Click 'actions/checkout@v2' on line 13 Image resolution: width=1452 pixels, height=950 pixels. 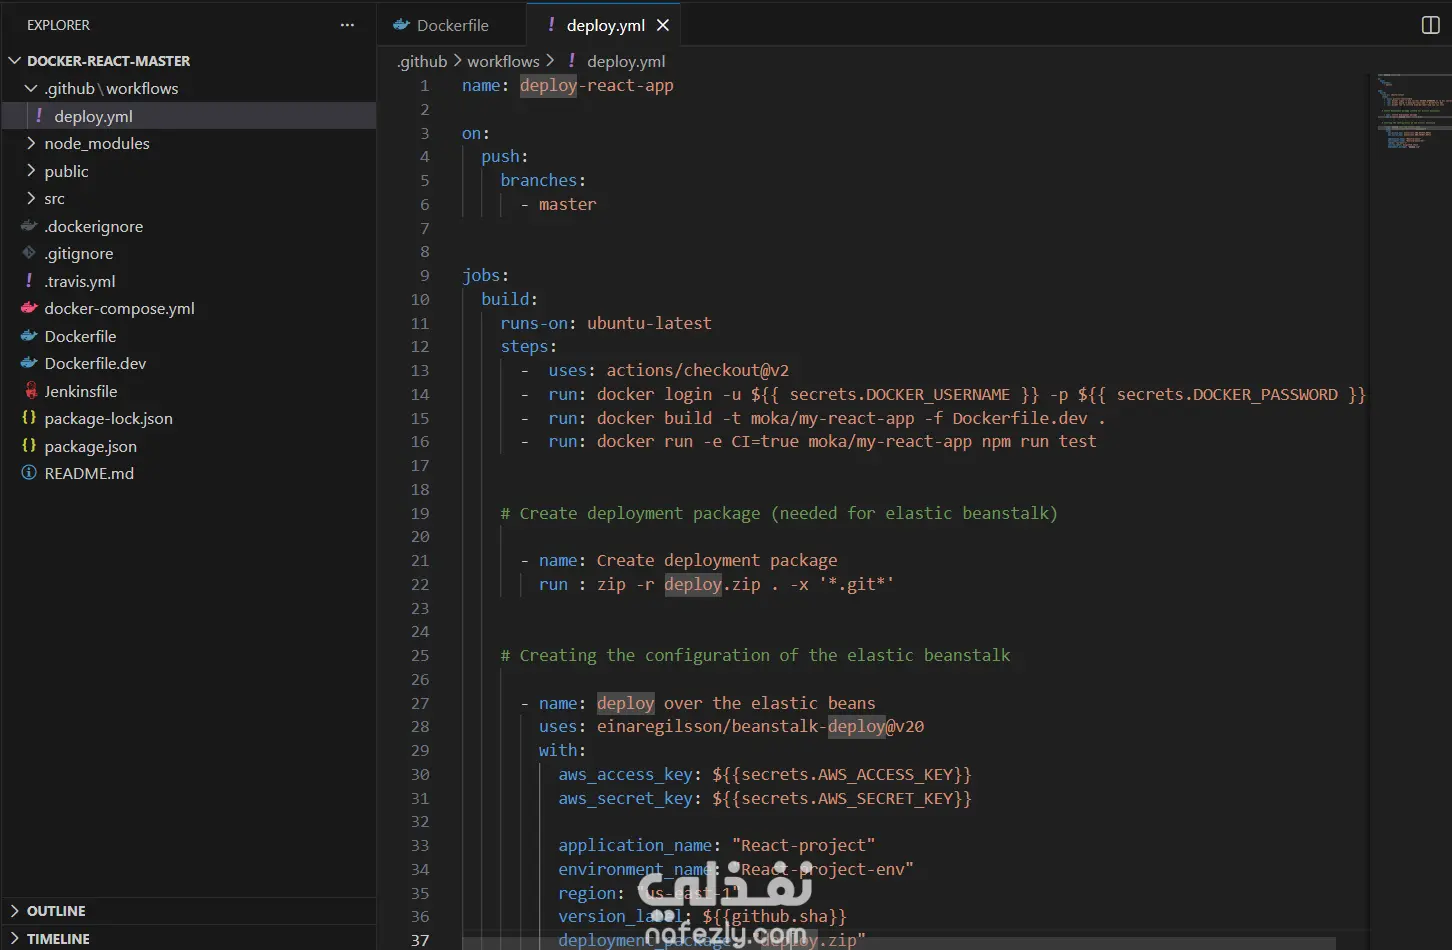coord(697,370)
